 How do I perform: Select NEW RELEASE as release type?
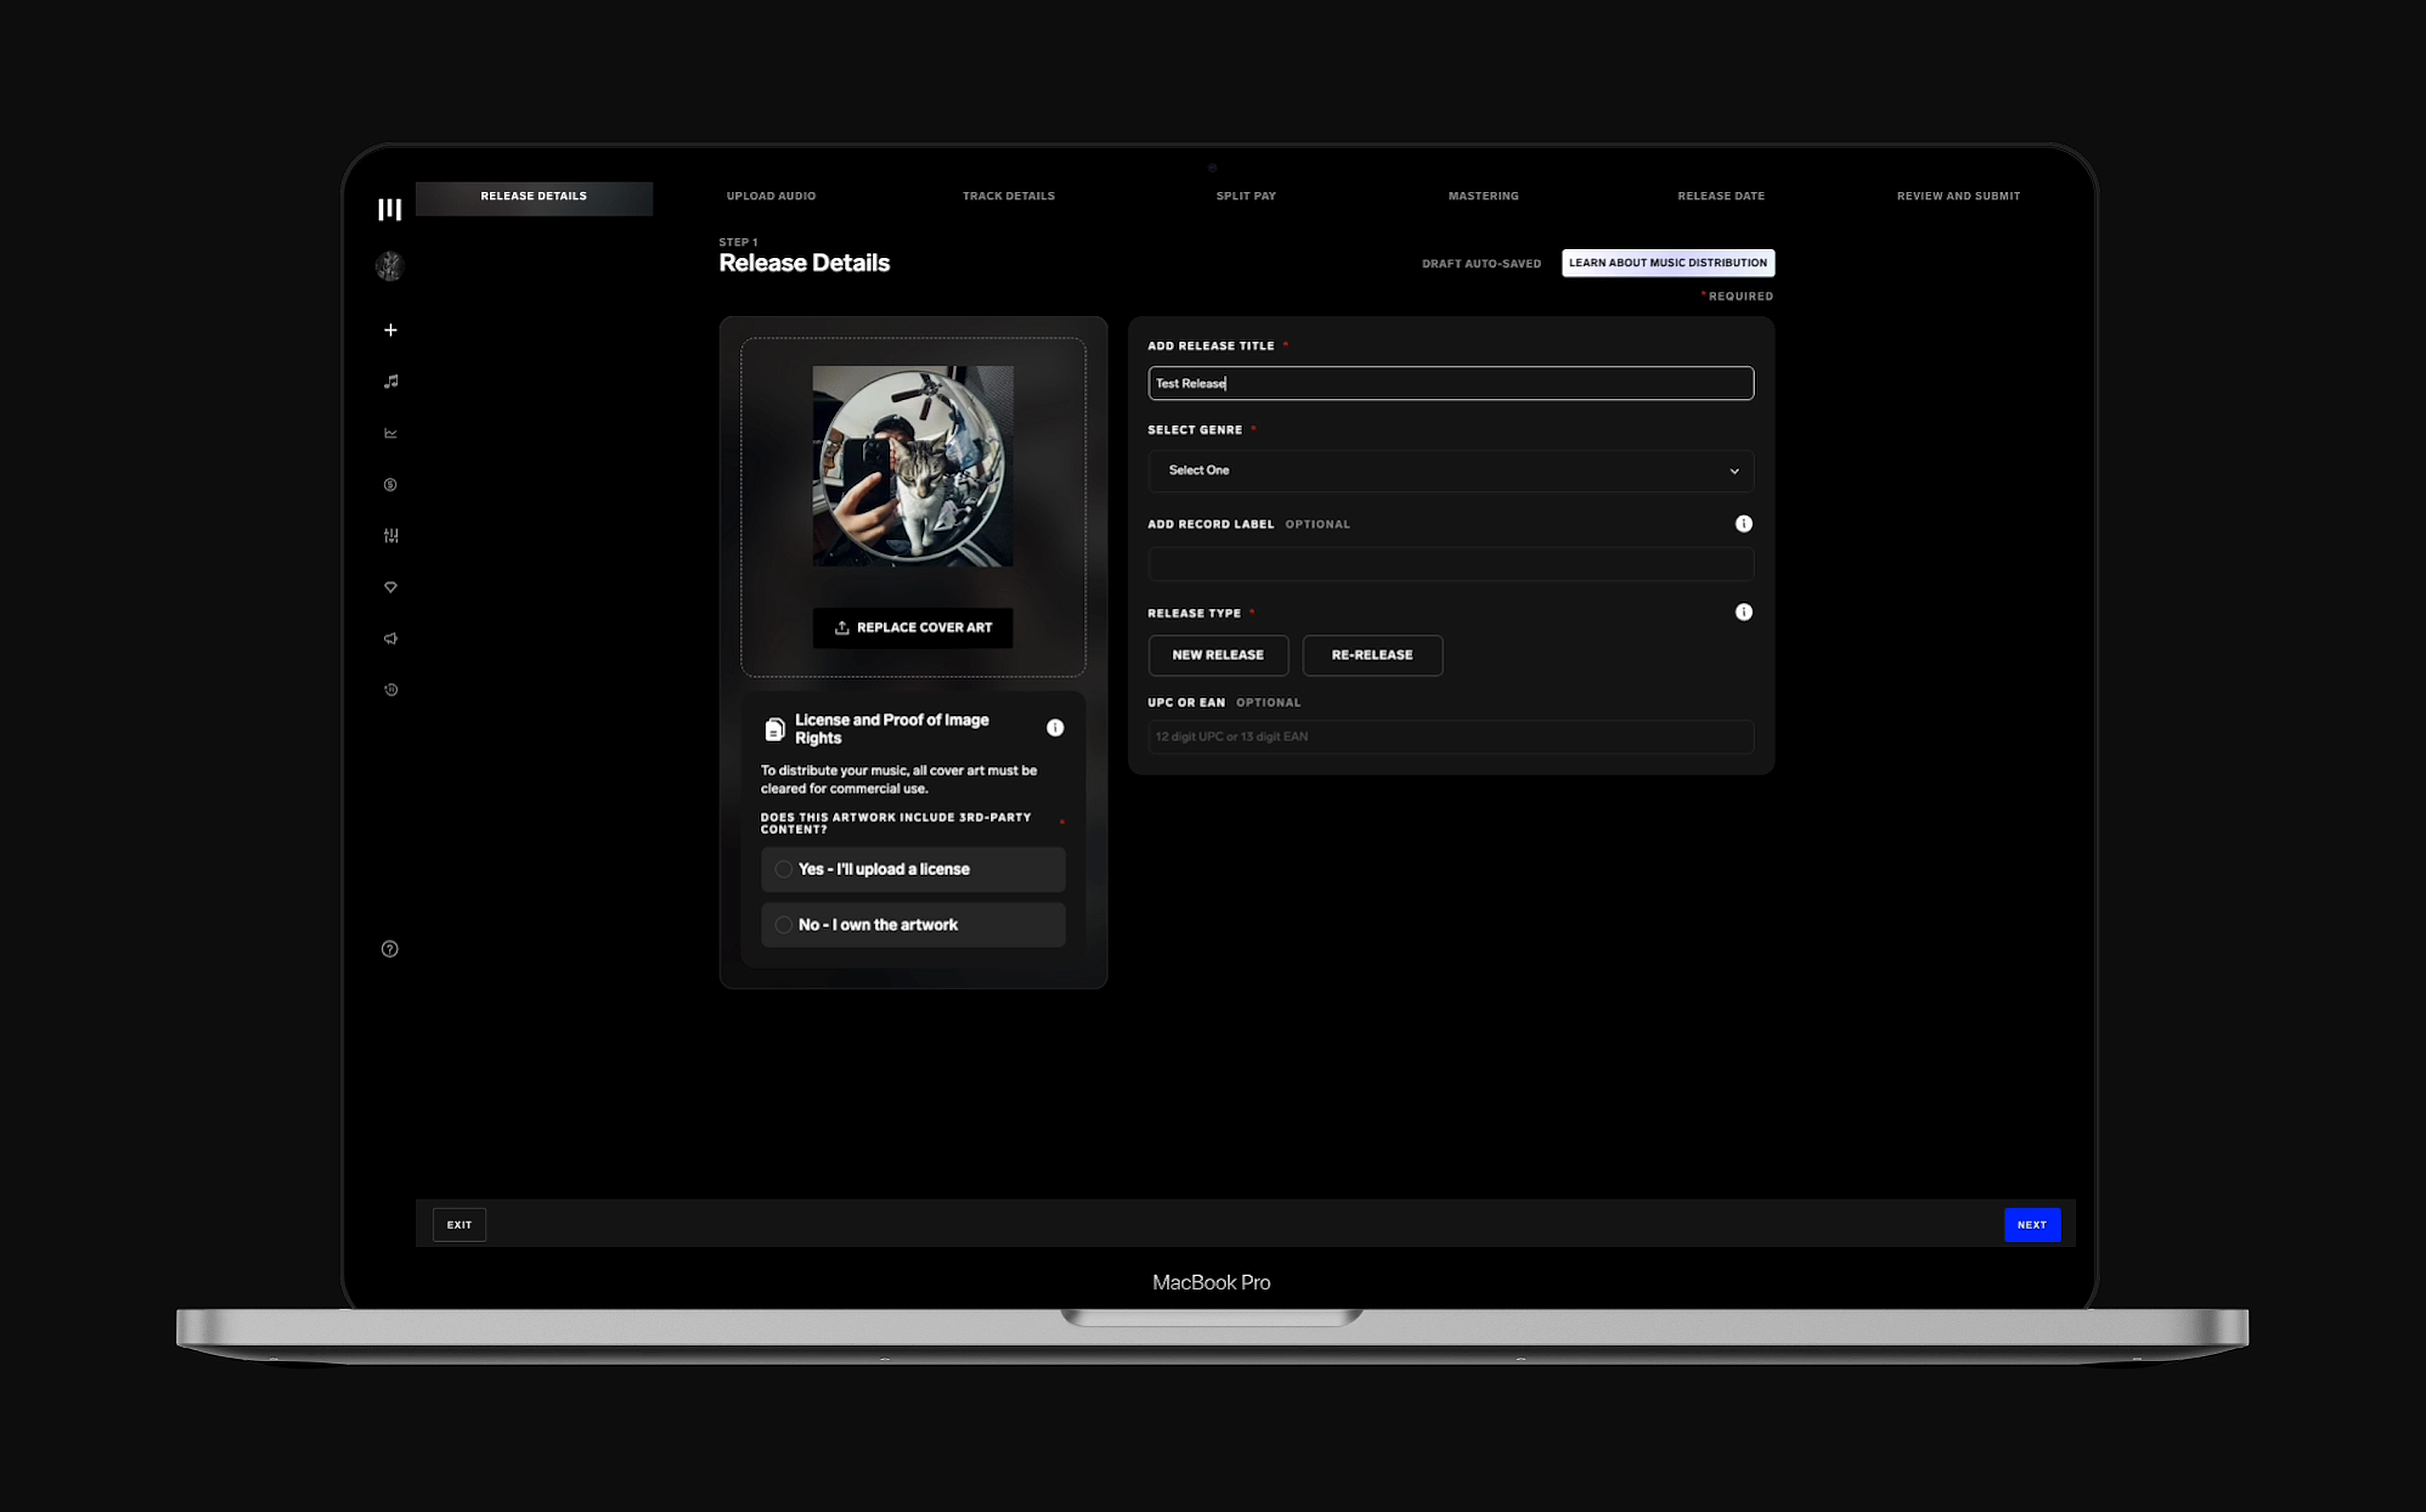pyautogui.click(x=1218, y=655)
